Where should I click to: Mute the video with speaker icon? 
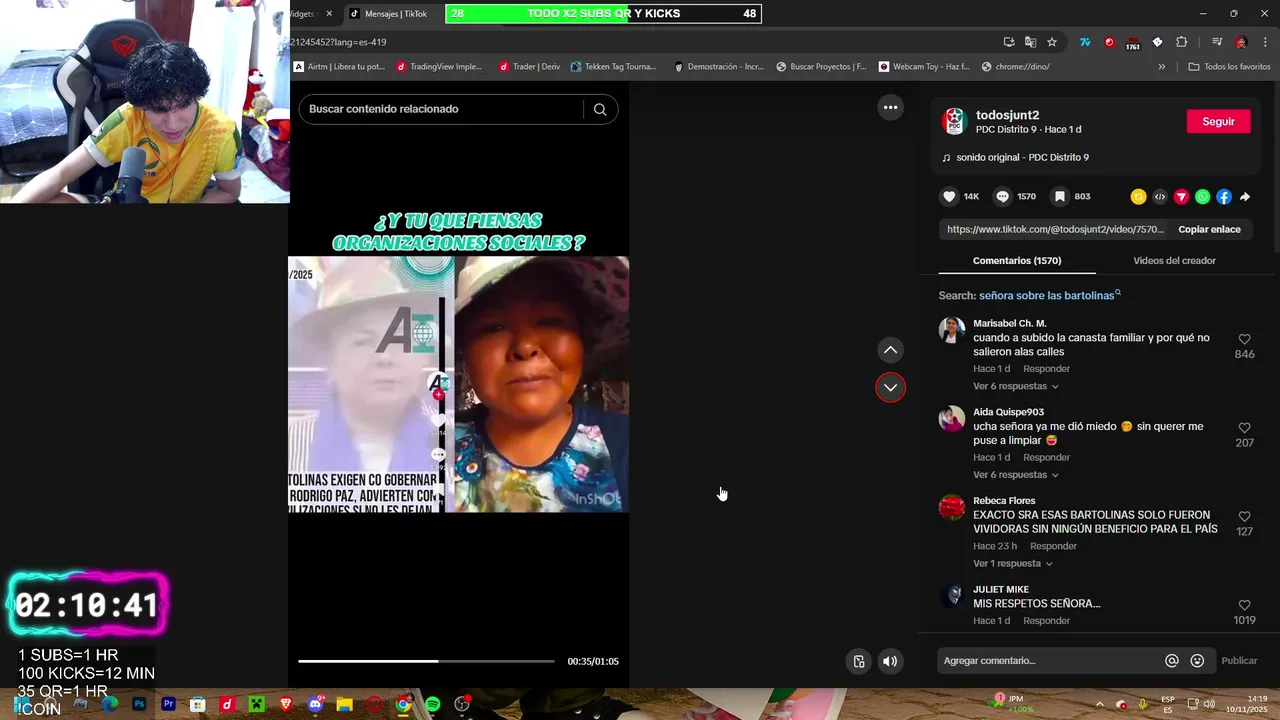tap(890, 661)
